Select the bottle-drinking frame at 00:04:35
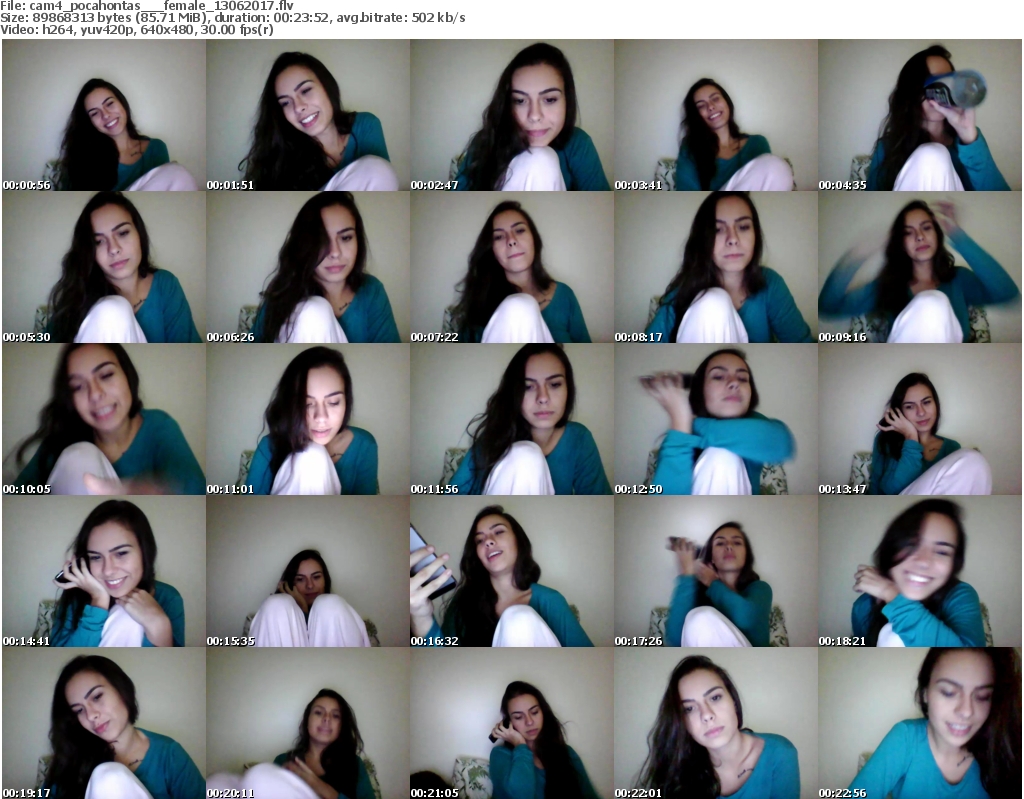Screen dimensions: 1024x799 tap(920, 115)
